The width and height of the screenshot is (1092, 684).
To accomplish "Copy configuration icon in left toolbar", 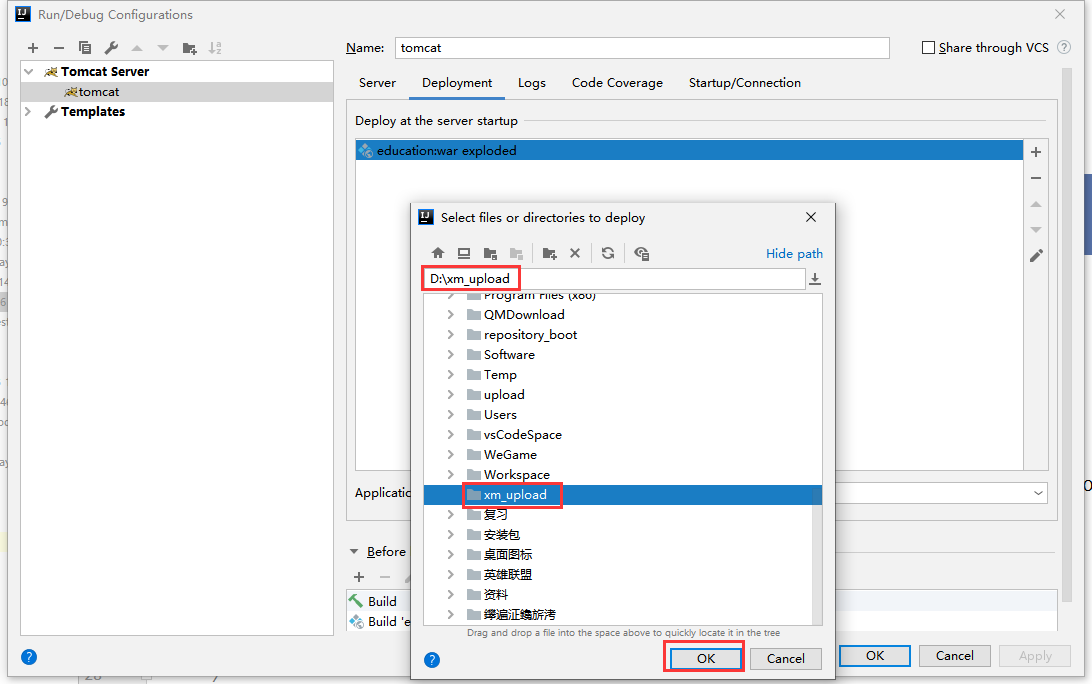I will [85, 48].
